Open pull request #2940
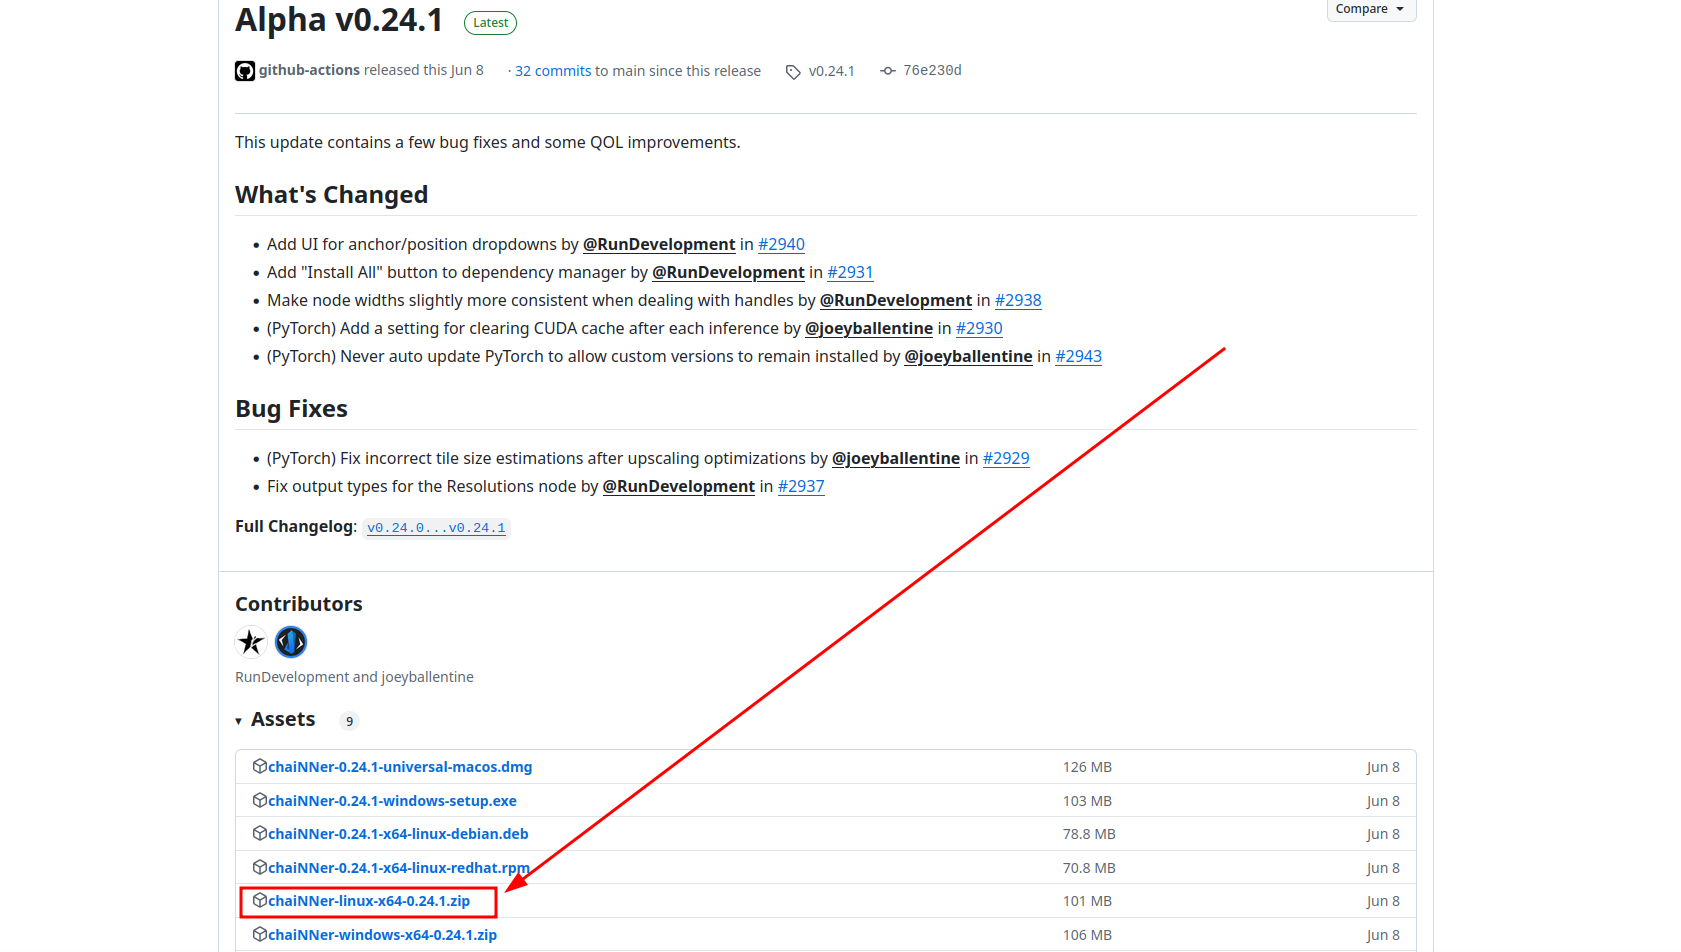Viewport: 1681px width, 952px height. [781, 244]
